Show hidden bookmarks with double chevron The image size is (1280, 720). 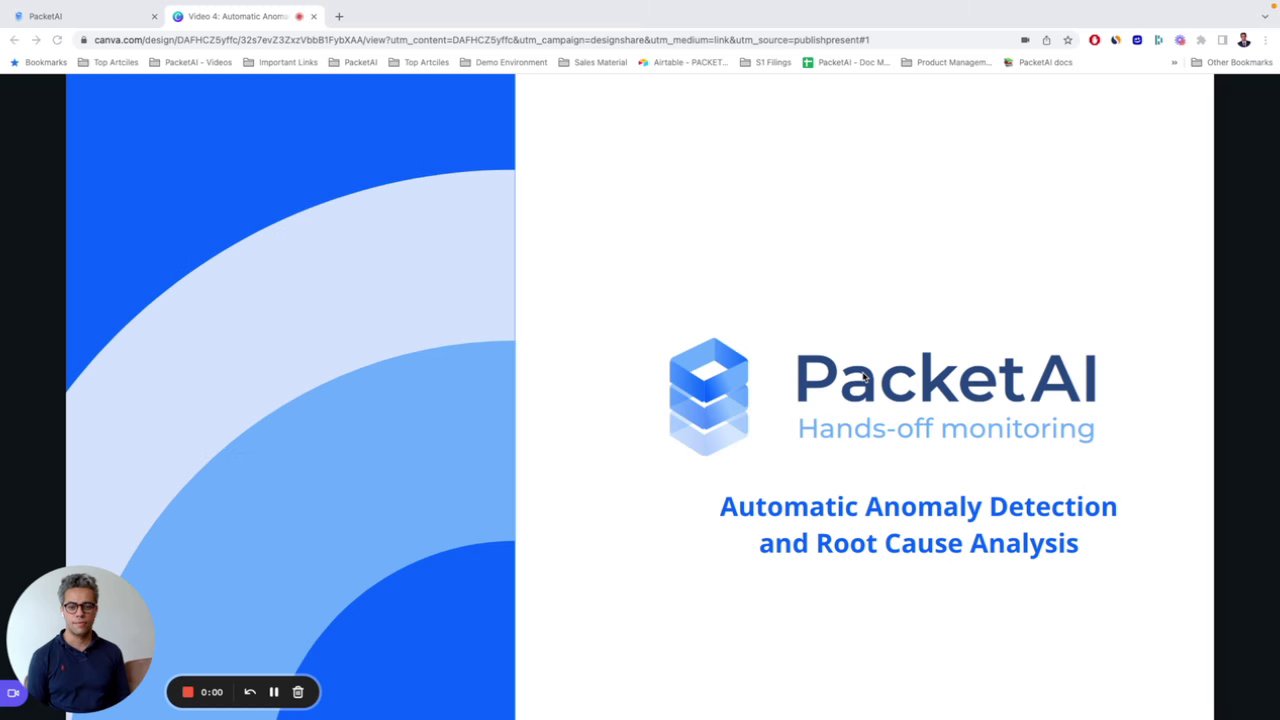point(1174,62)
